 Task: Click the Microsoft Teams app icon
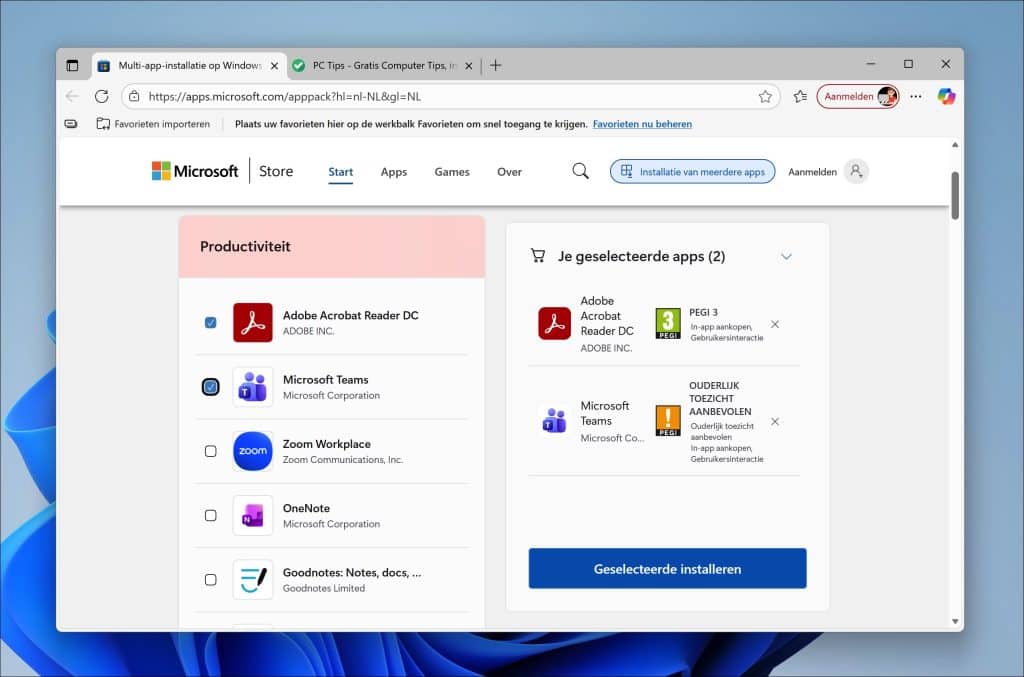tap(252, 387)
